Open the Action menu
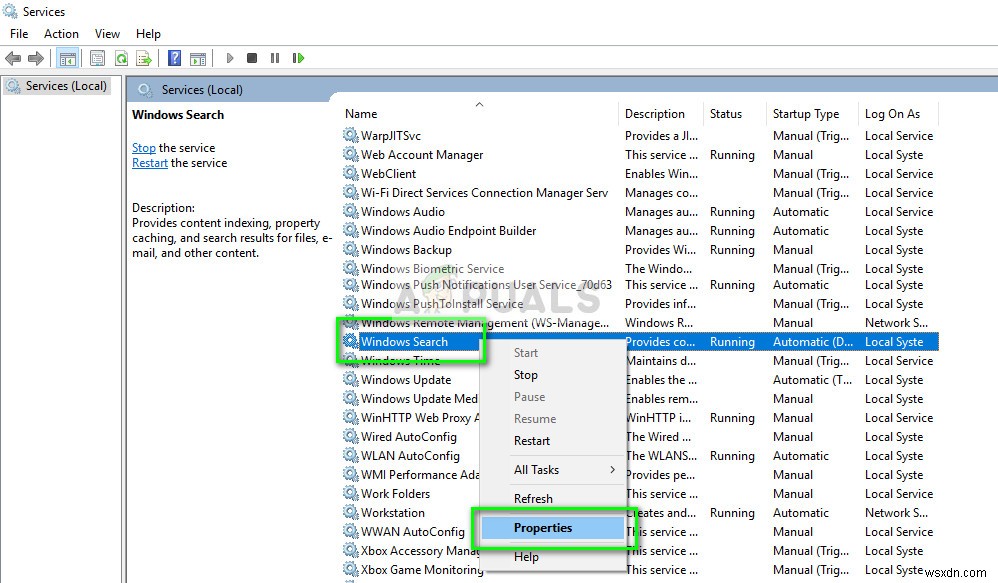 61,34
